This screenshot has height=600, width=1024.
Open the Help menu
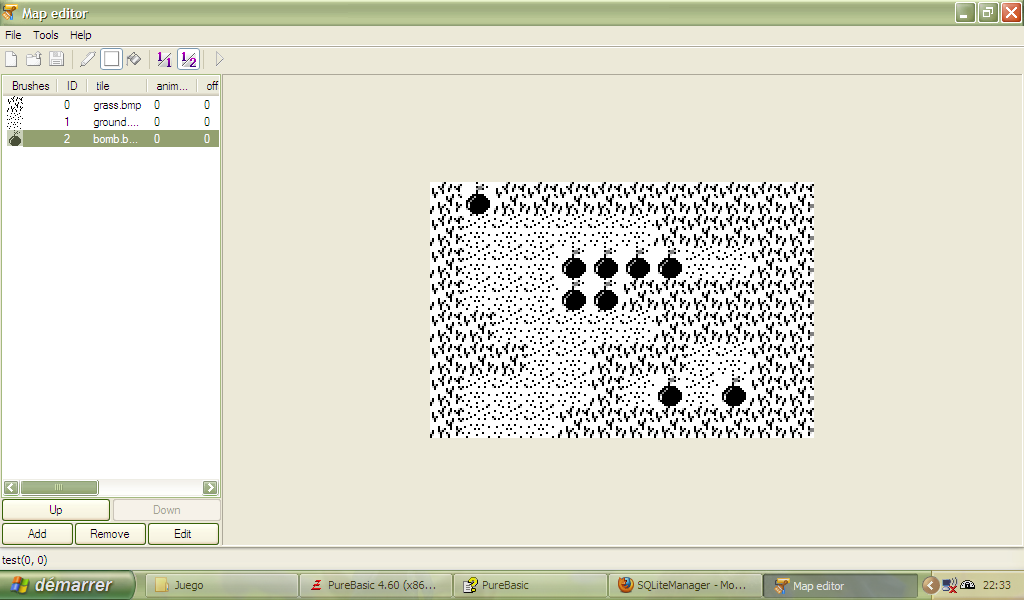[x=81, y=35]
